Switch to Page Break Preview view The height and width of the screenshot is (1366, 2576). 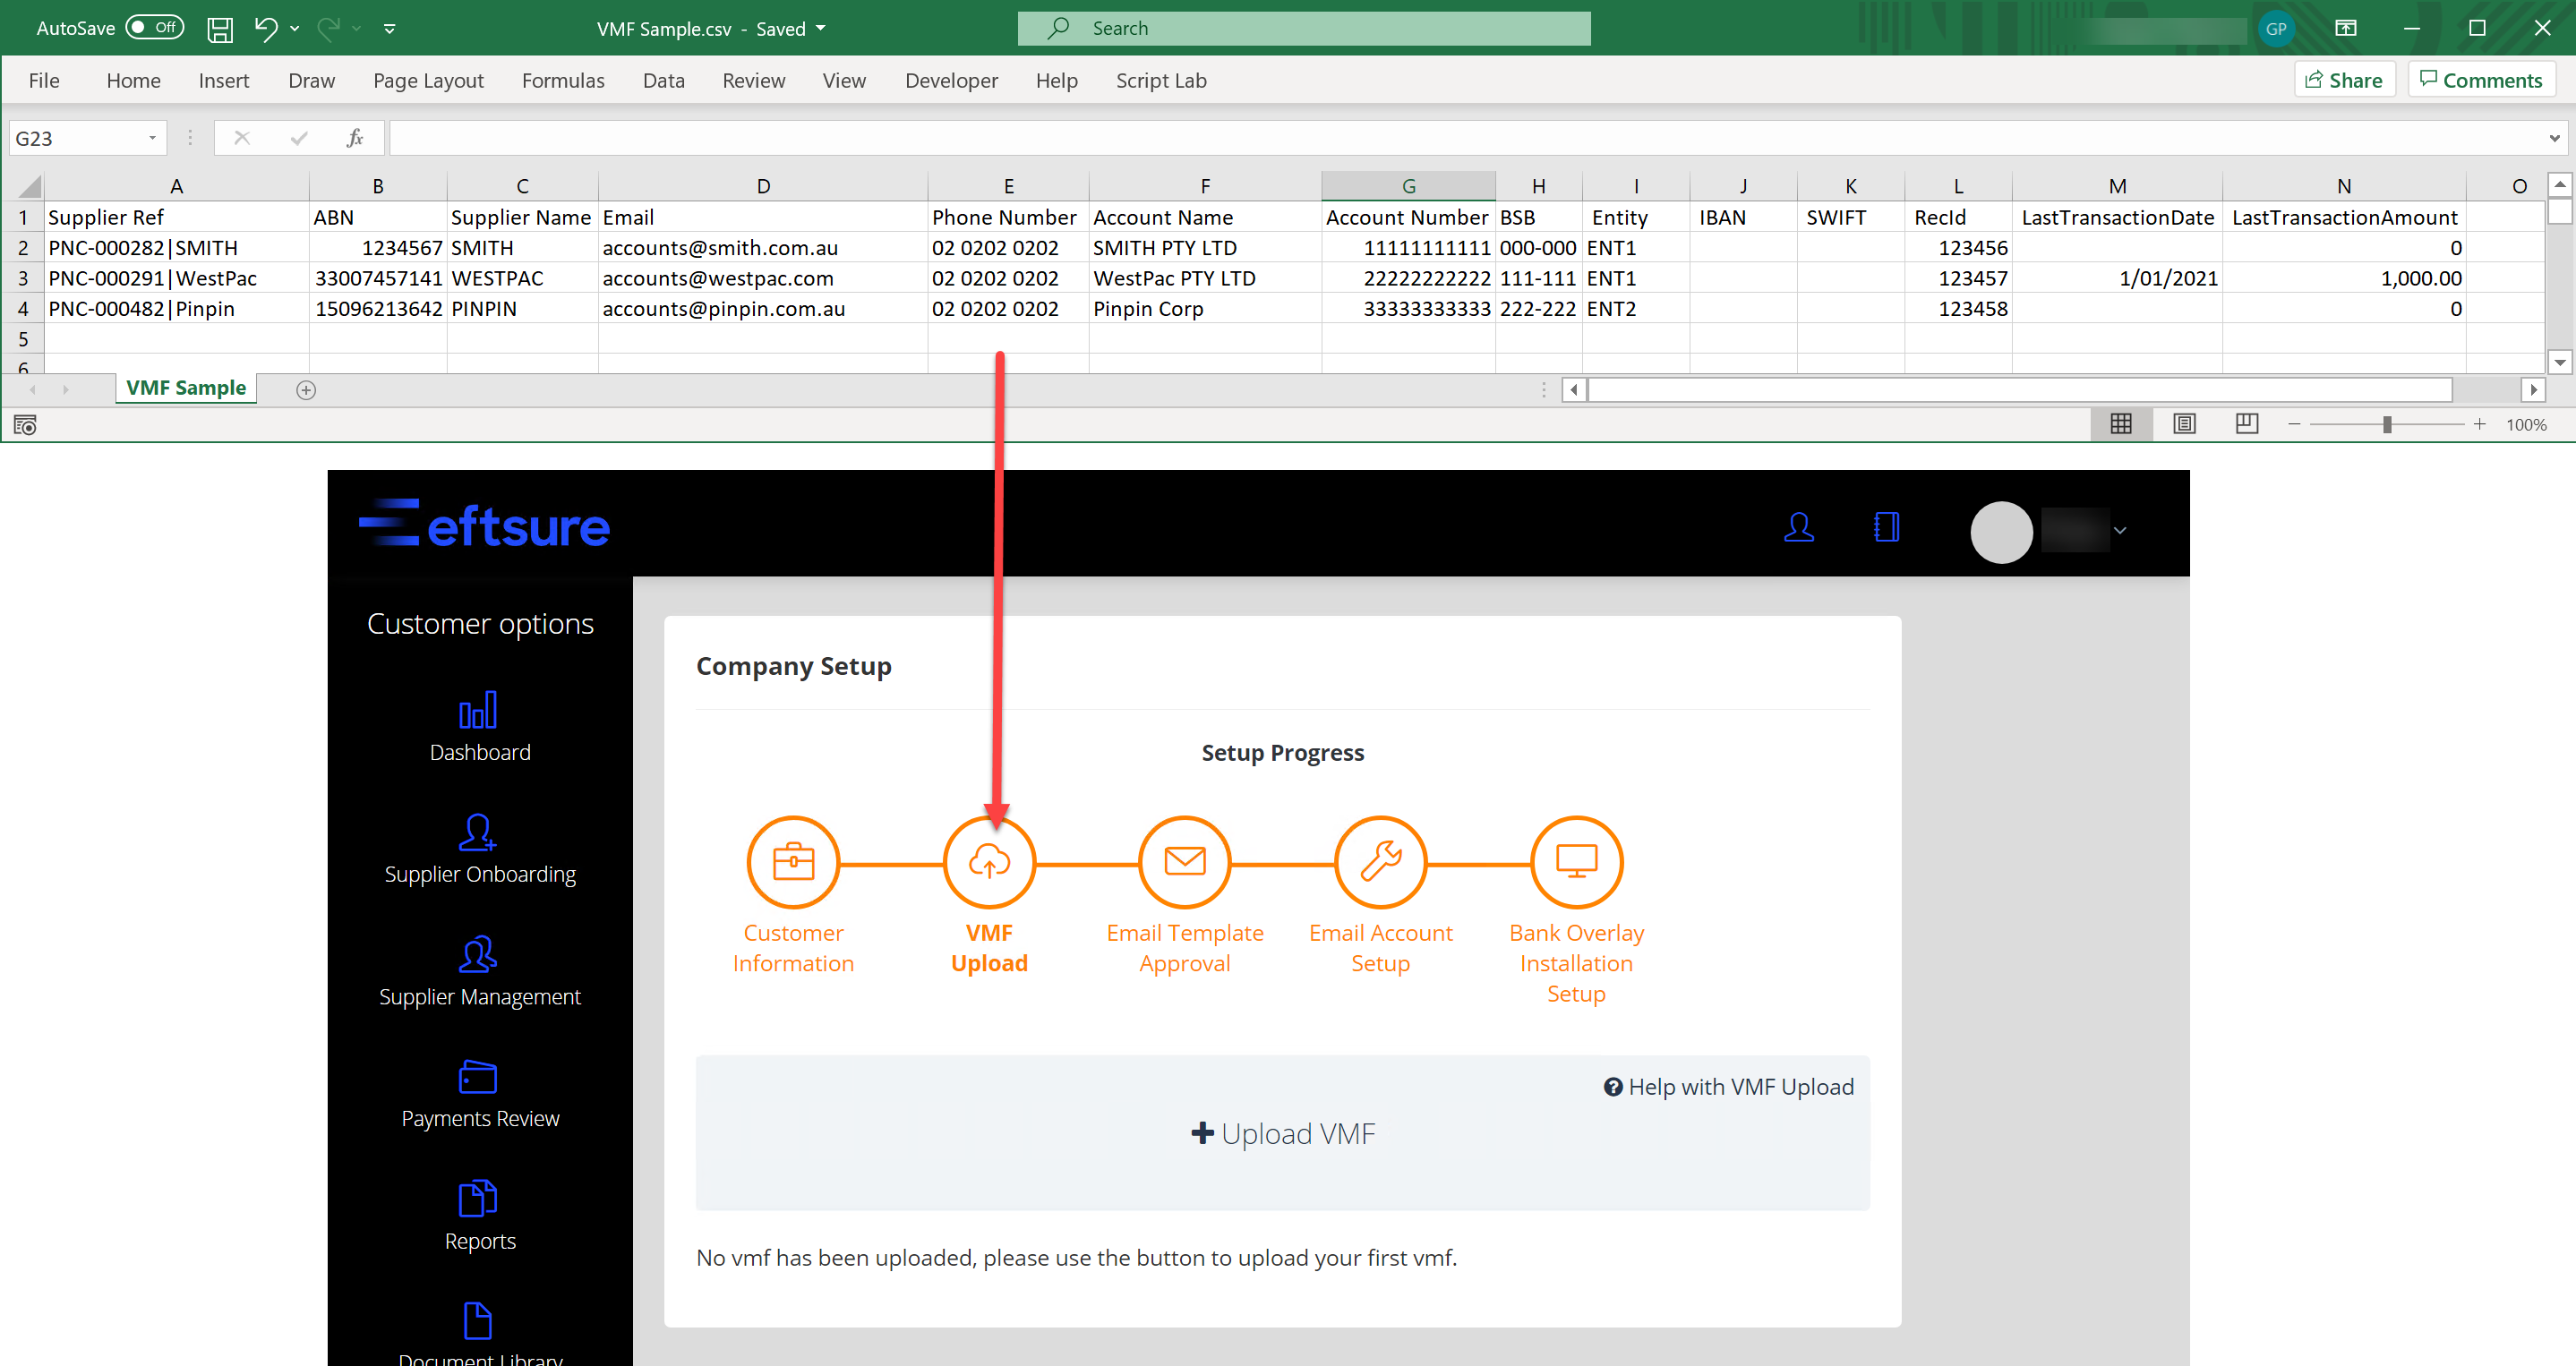coord(2246,424)
